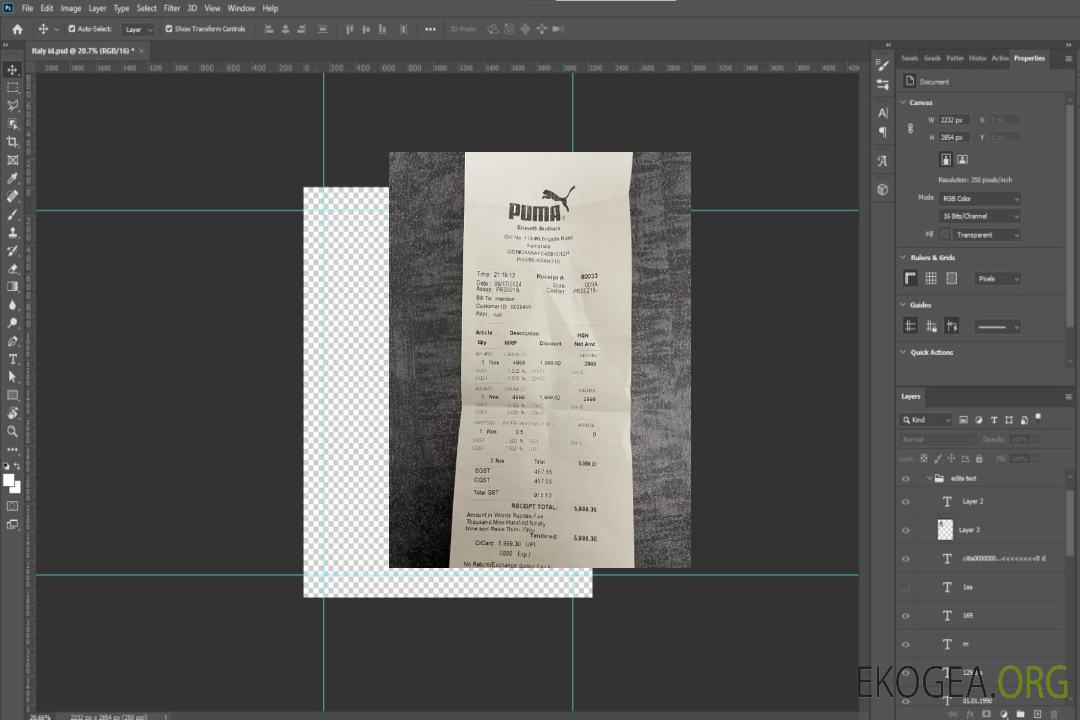Viewport: 1080px width, 720px height.
Task: Choose the Lasso tool
Action: pos(12,105)
